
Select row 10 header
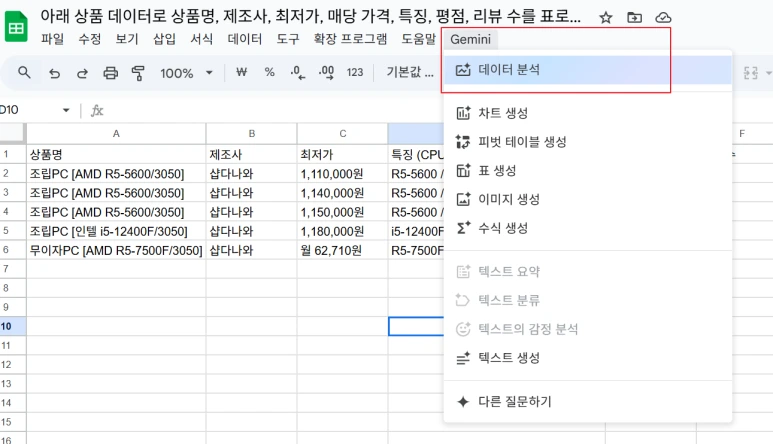[13, 326]
